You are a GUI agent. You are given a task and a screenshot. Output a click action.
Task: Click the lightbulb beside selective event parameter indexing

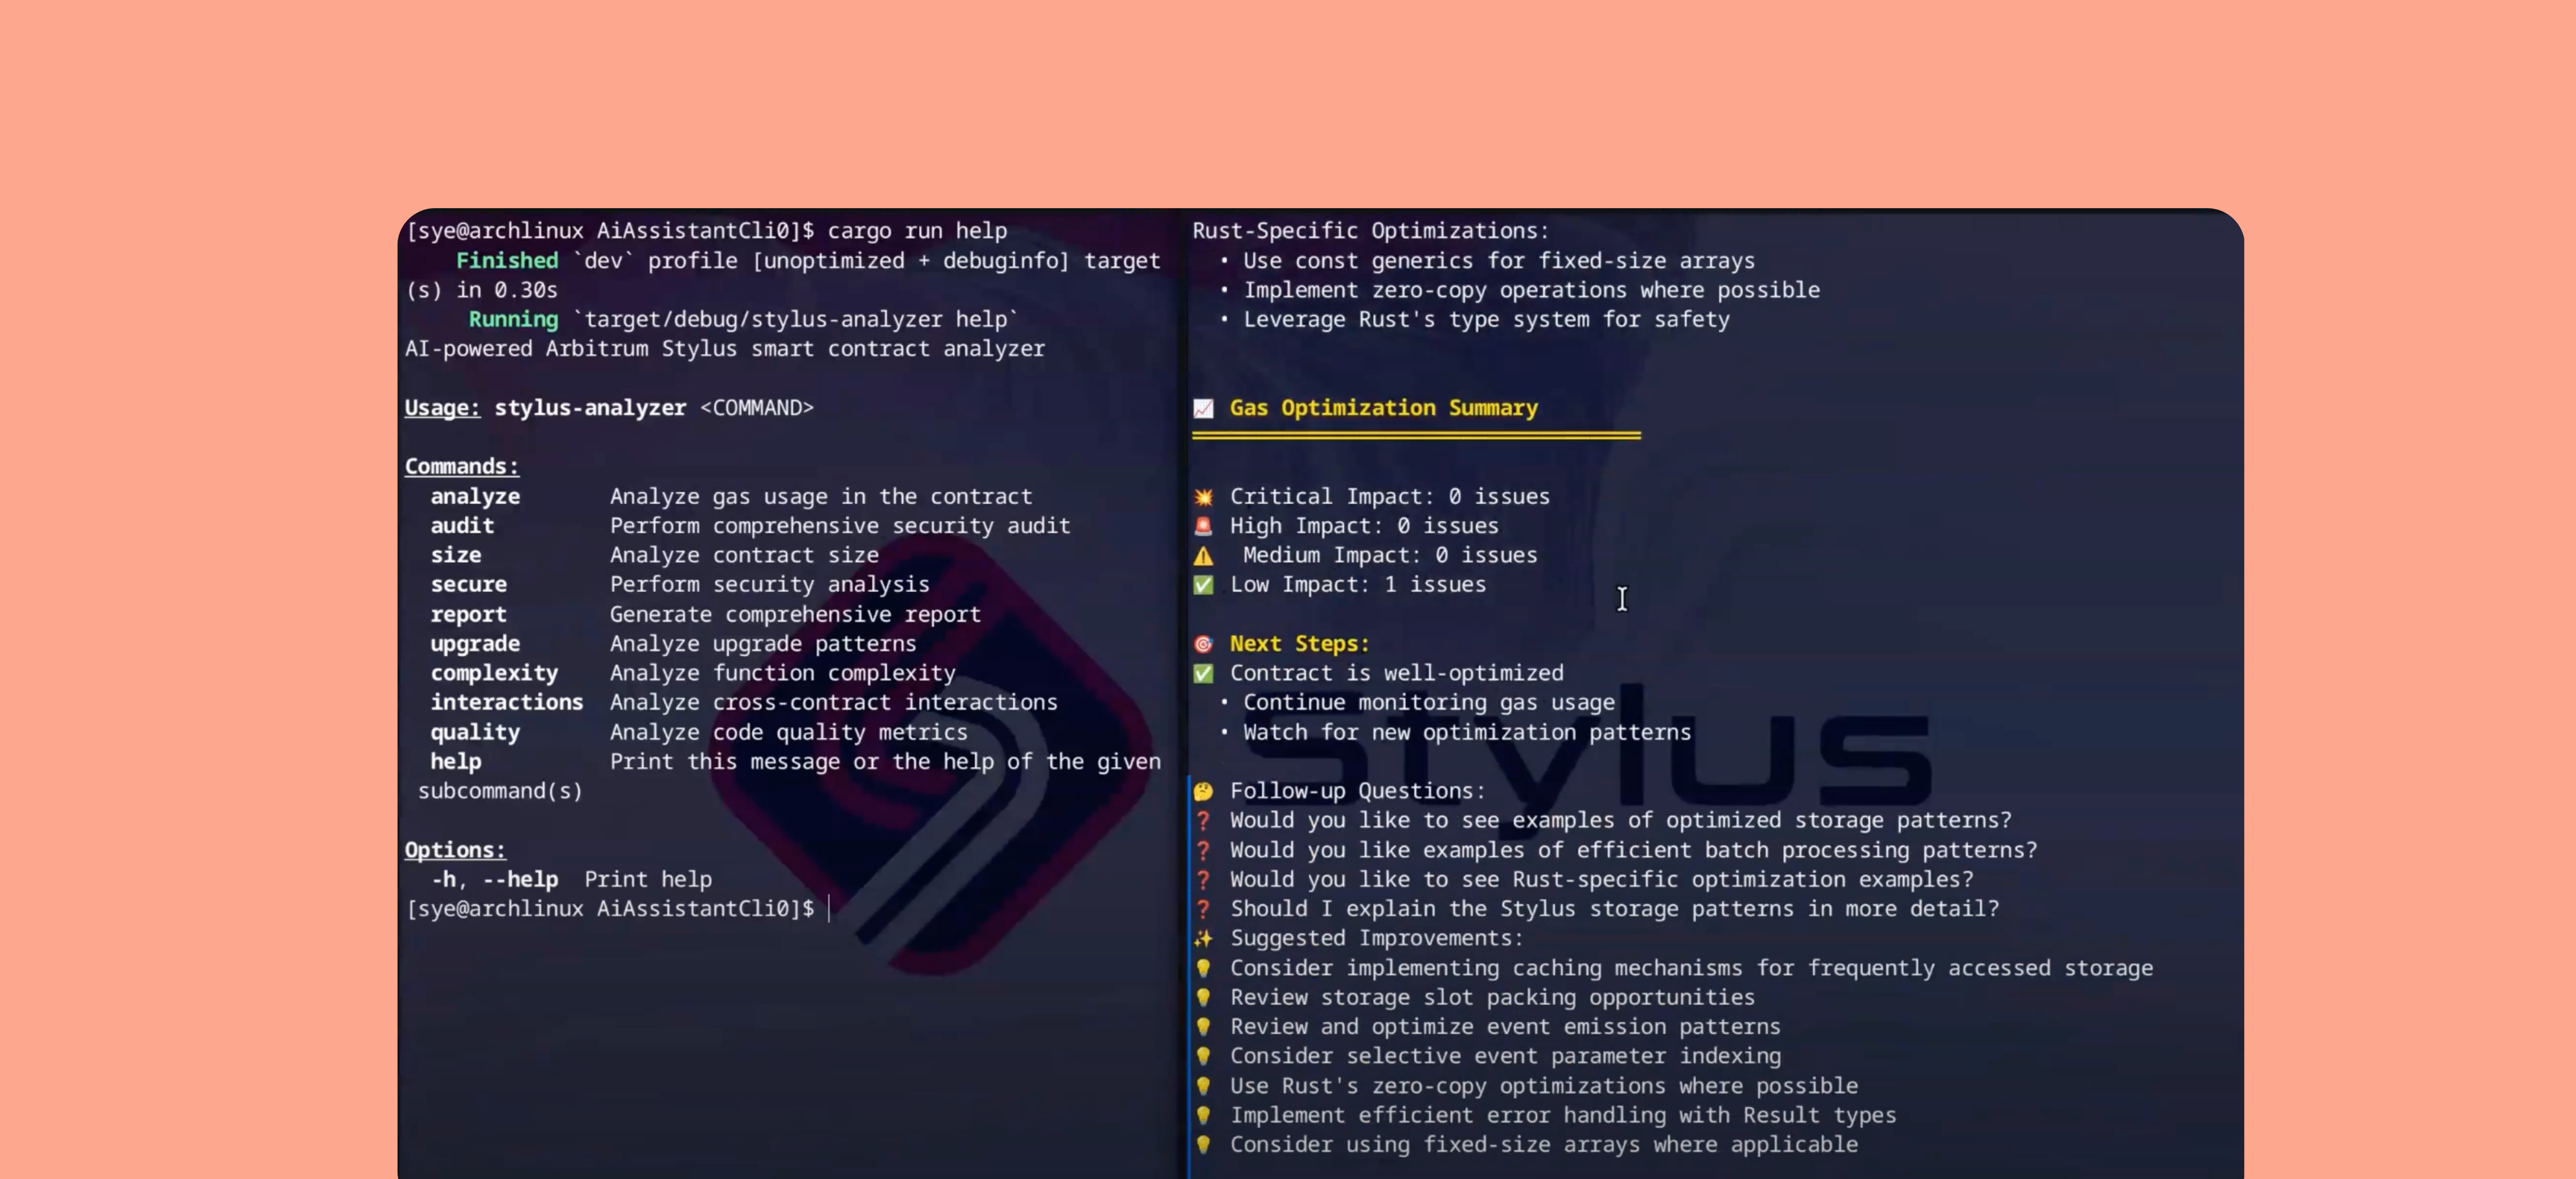click(x=1203, y=1056)
